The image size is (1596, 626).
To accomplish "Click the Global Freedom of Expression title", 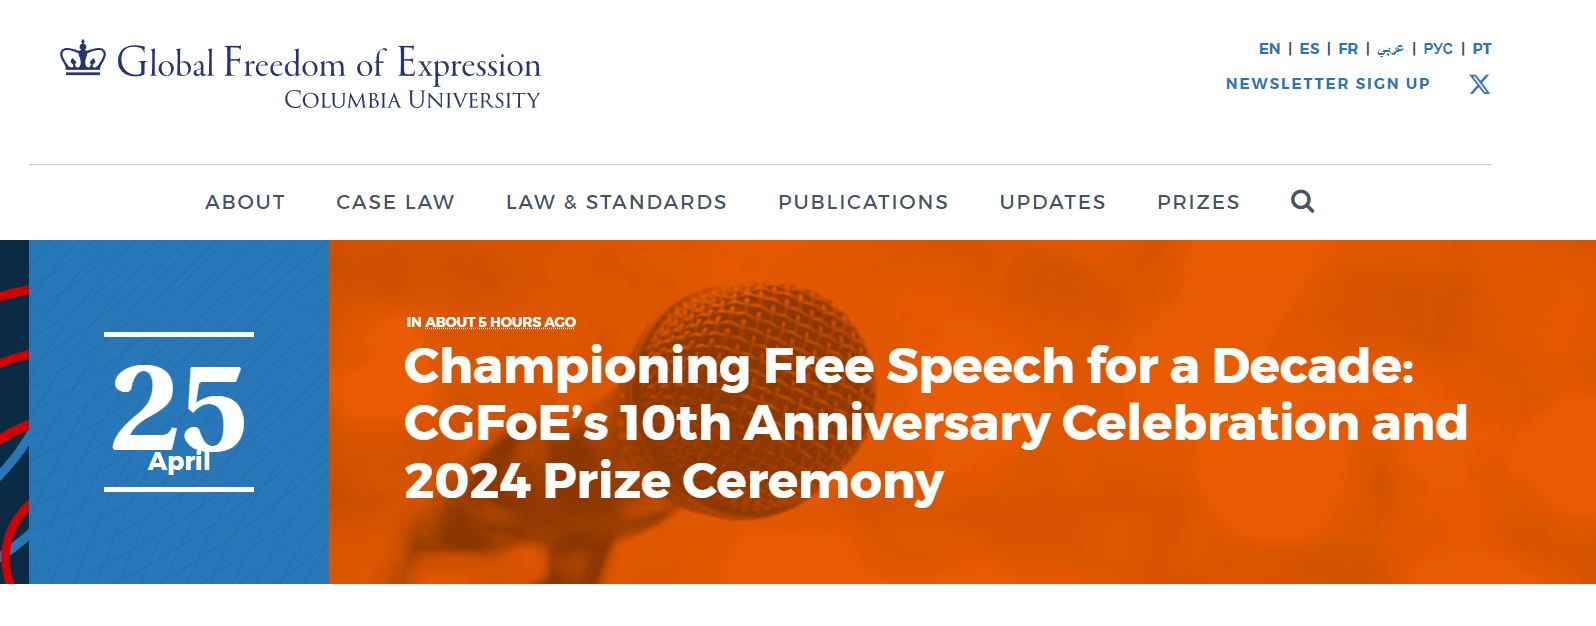I will [329, 64].
